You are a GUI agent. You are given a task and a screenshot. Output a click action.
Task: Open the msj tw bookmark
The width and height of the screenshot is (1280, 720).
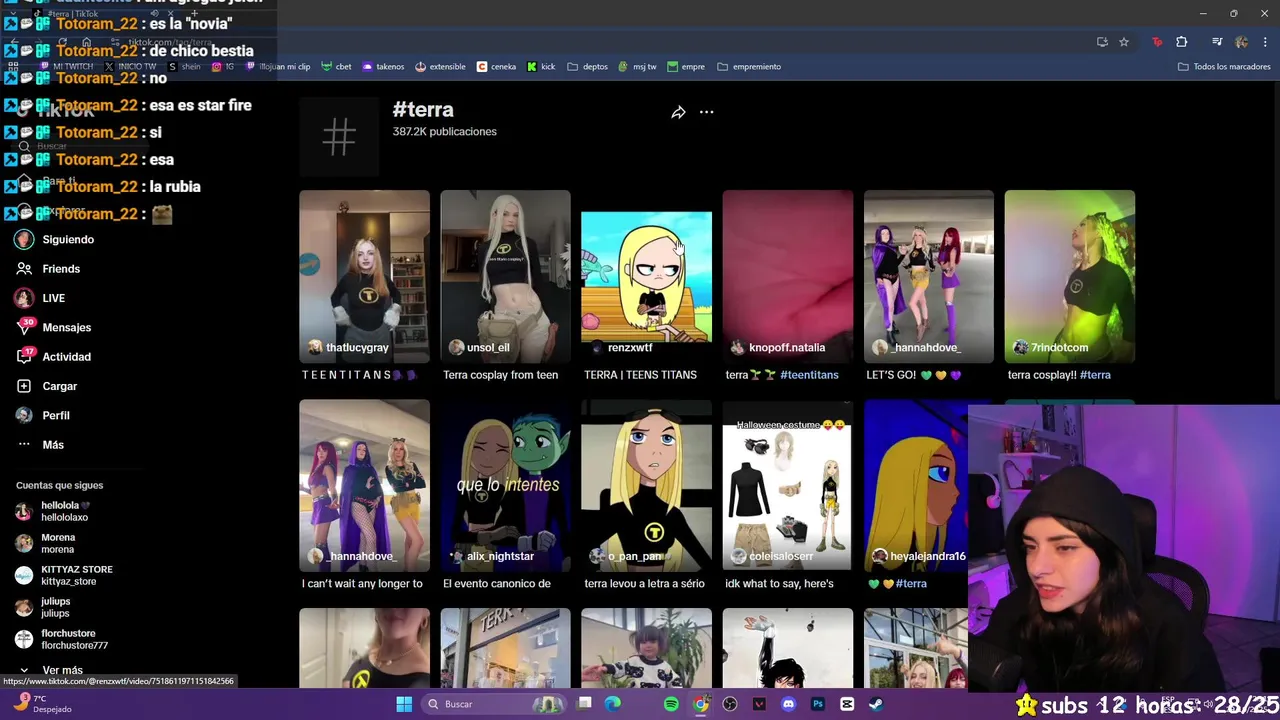click(638, 67)
